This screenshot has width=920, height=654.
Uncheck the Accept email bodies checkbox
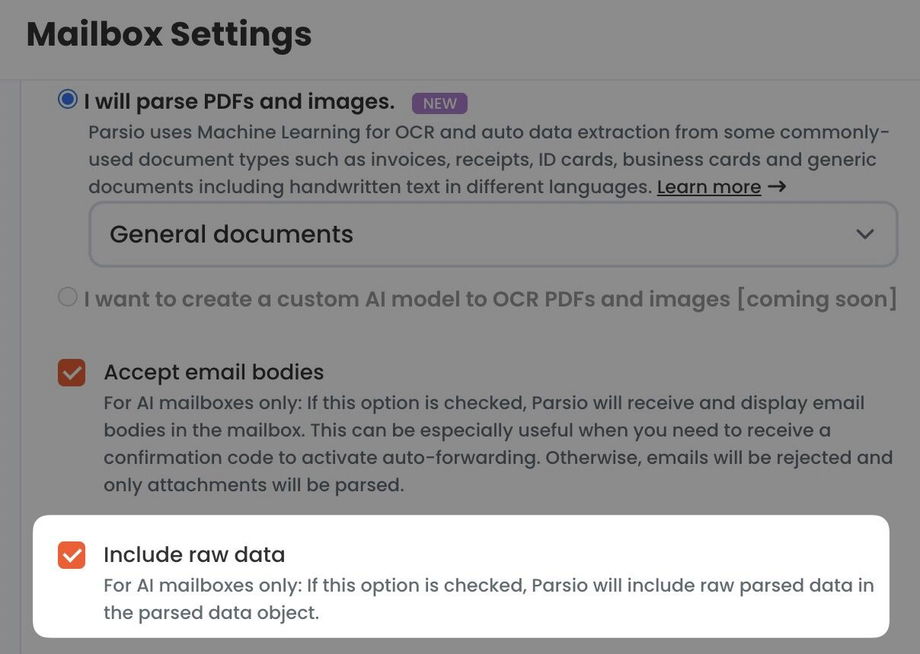(x=72, y=373)
